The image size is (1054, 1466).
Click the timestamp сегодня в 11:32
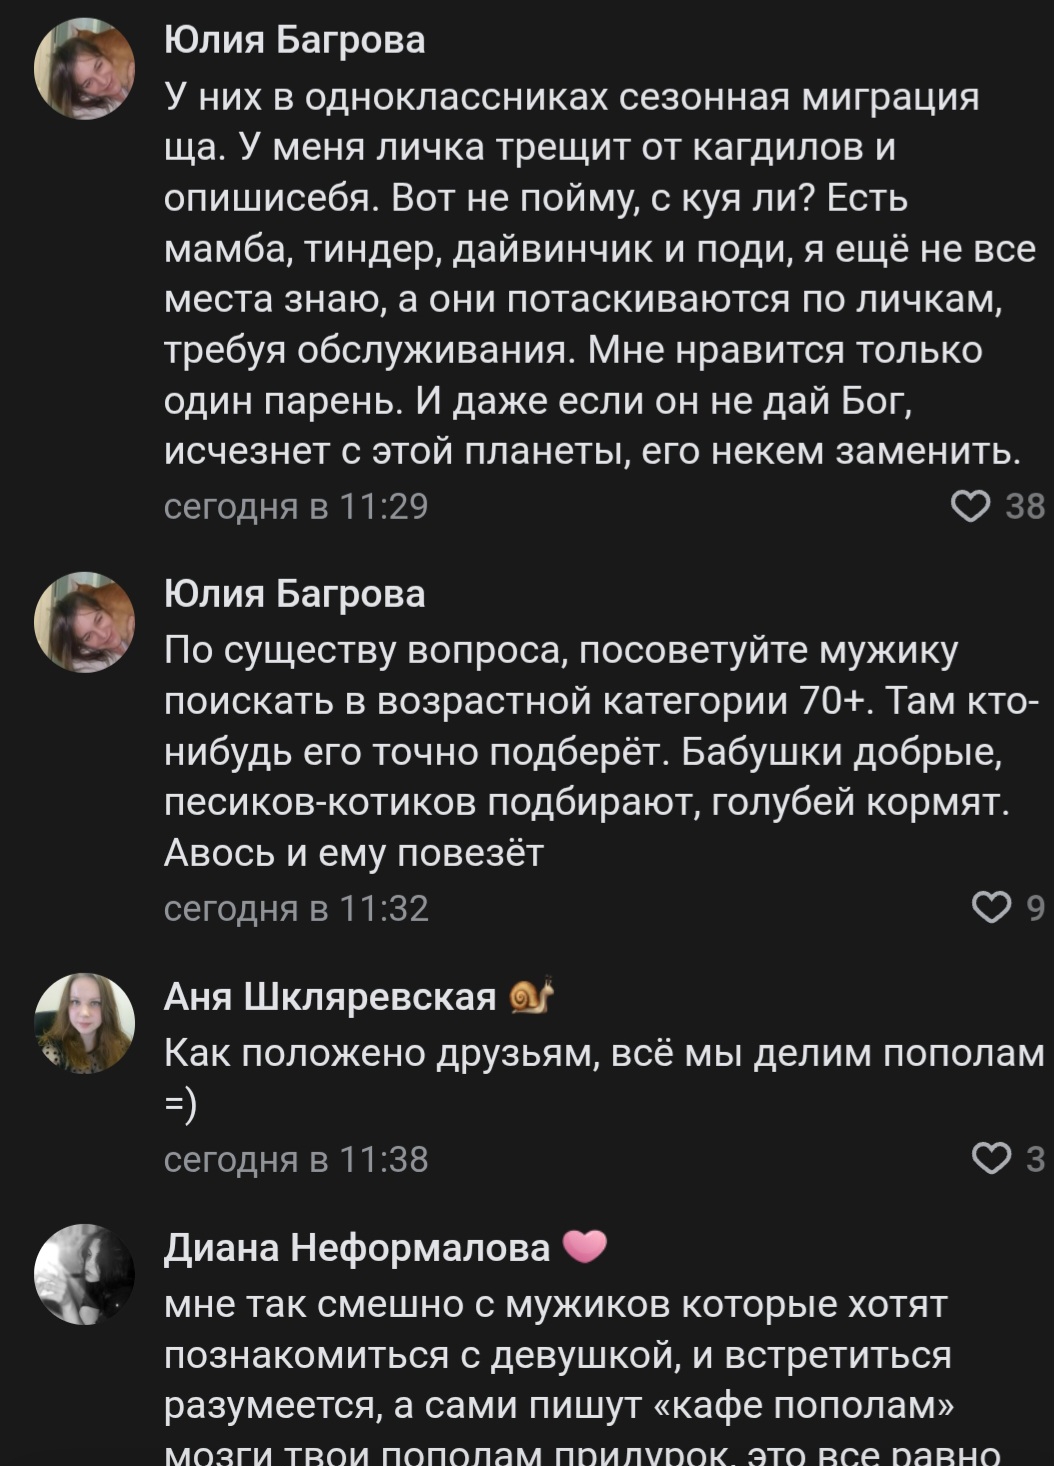[296, 908]
